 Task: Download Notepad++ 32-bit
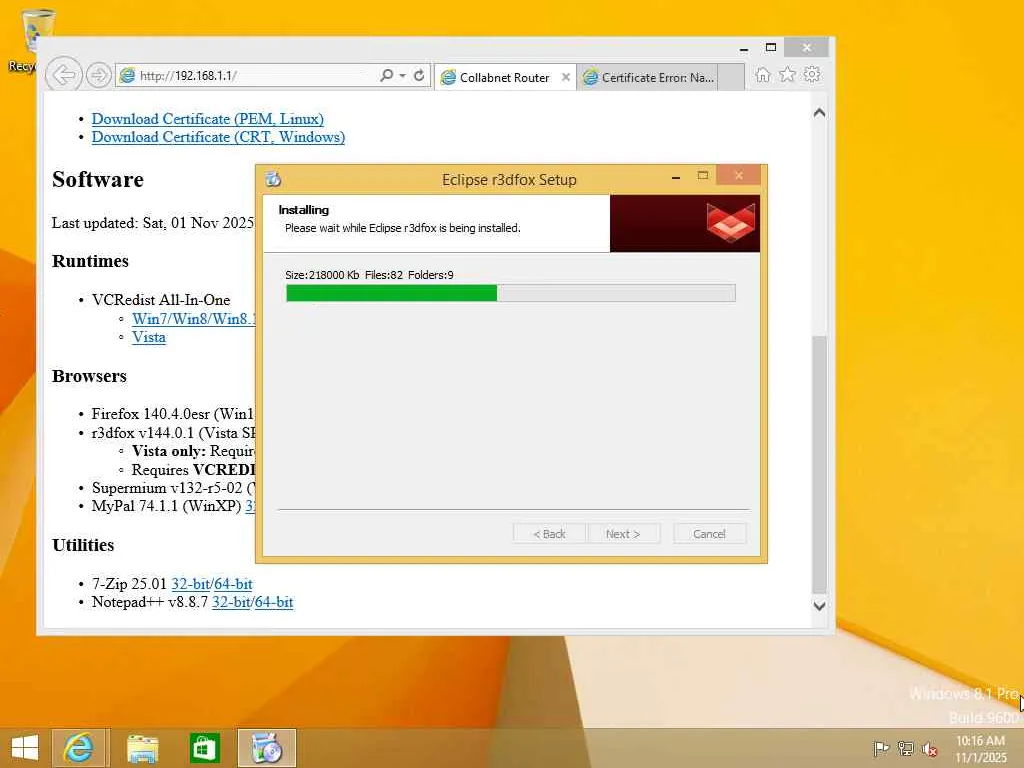coord(231,602)
